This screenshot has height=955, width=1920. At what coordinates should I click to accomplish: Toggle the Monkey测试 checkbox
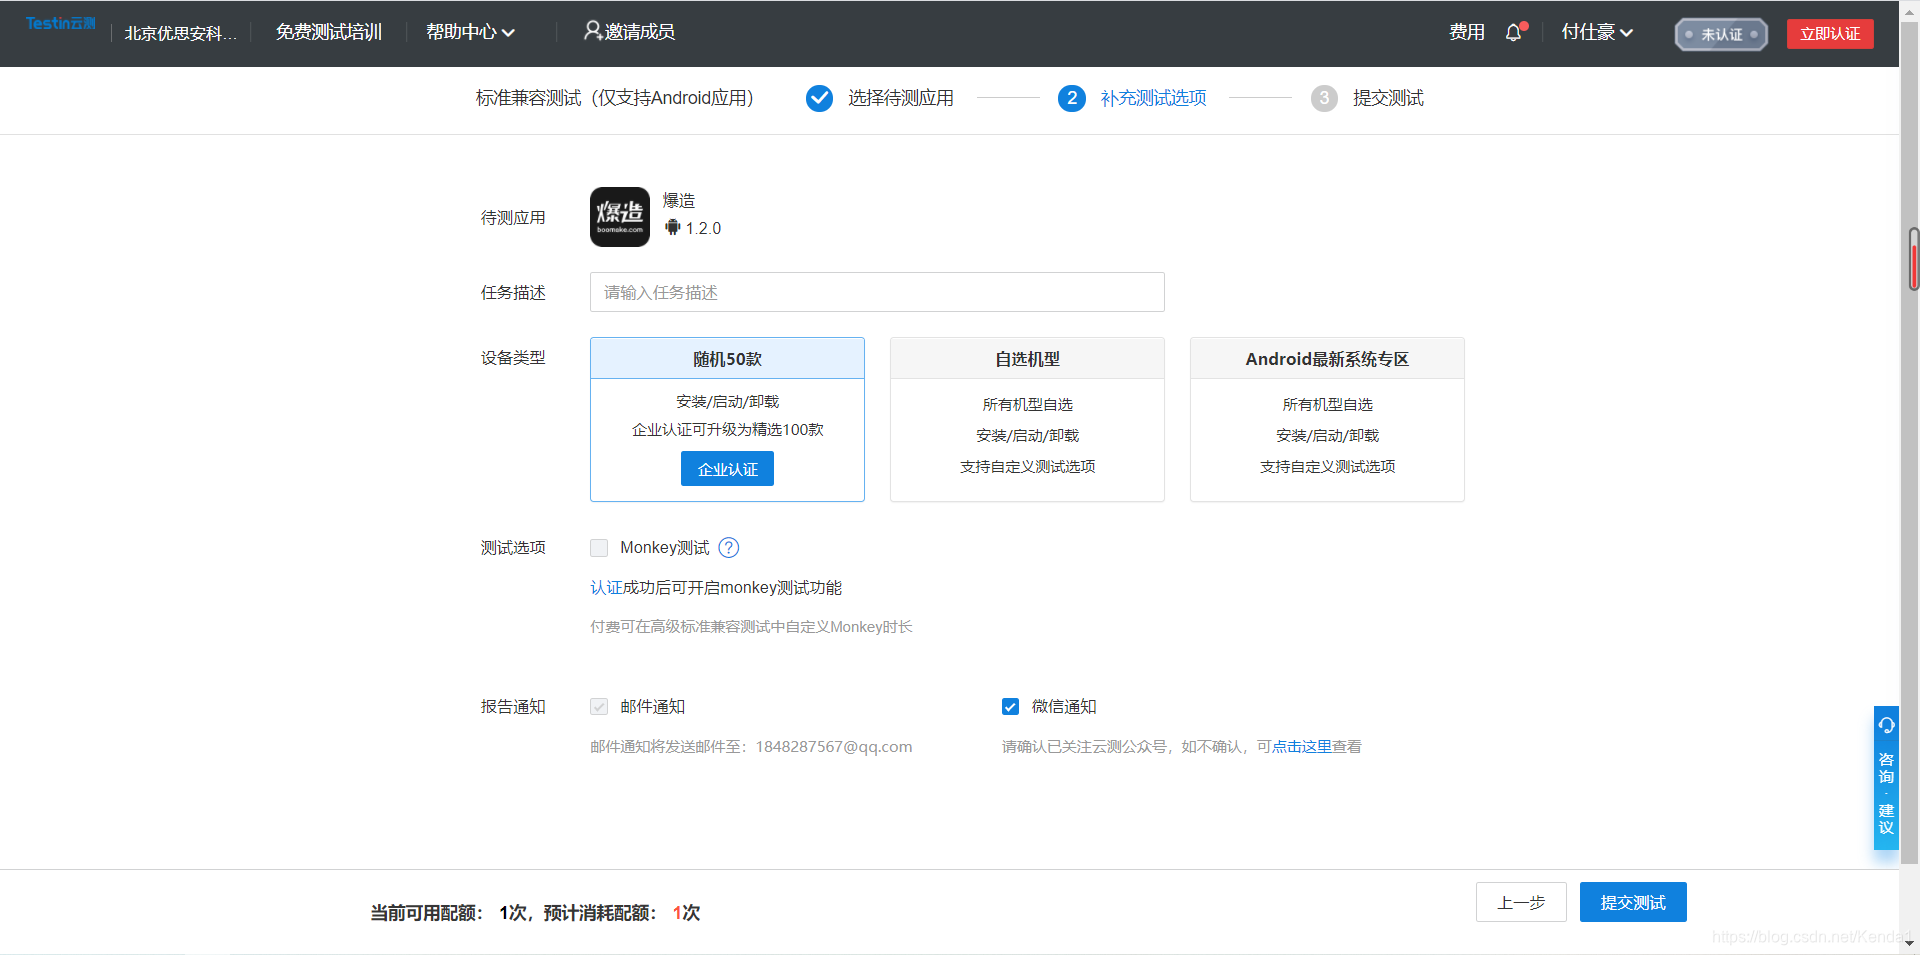599,547
